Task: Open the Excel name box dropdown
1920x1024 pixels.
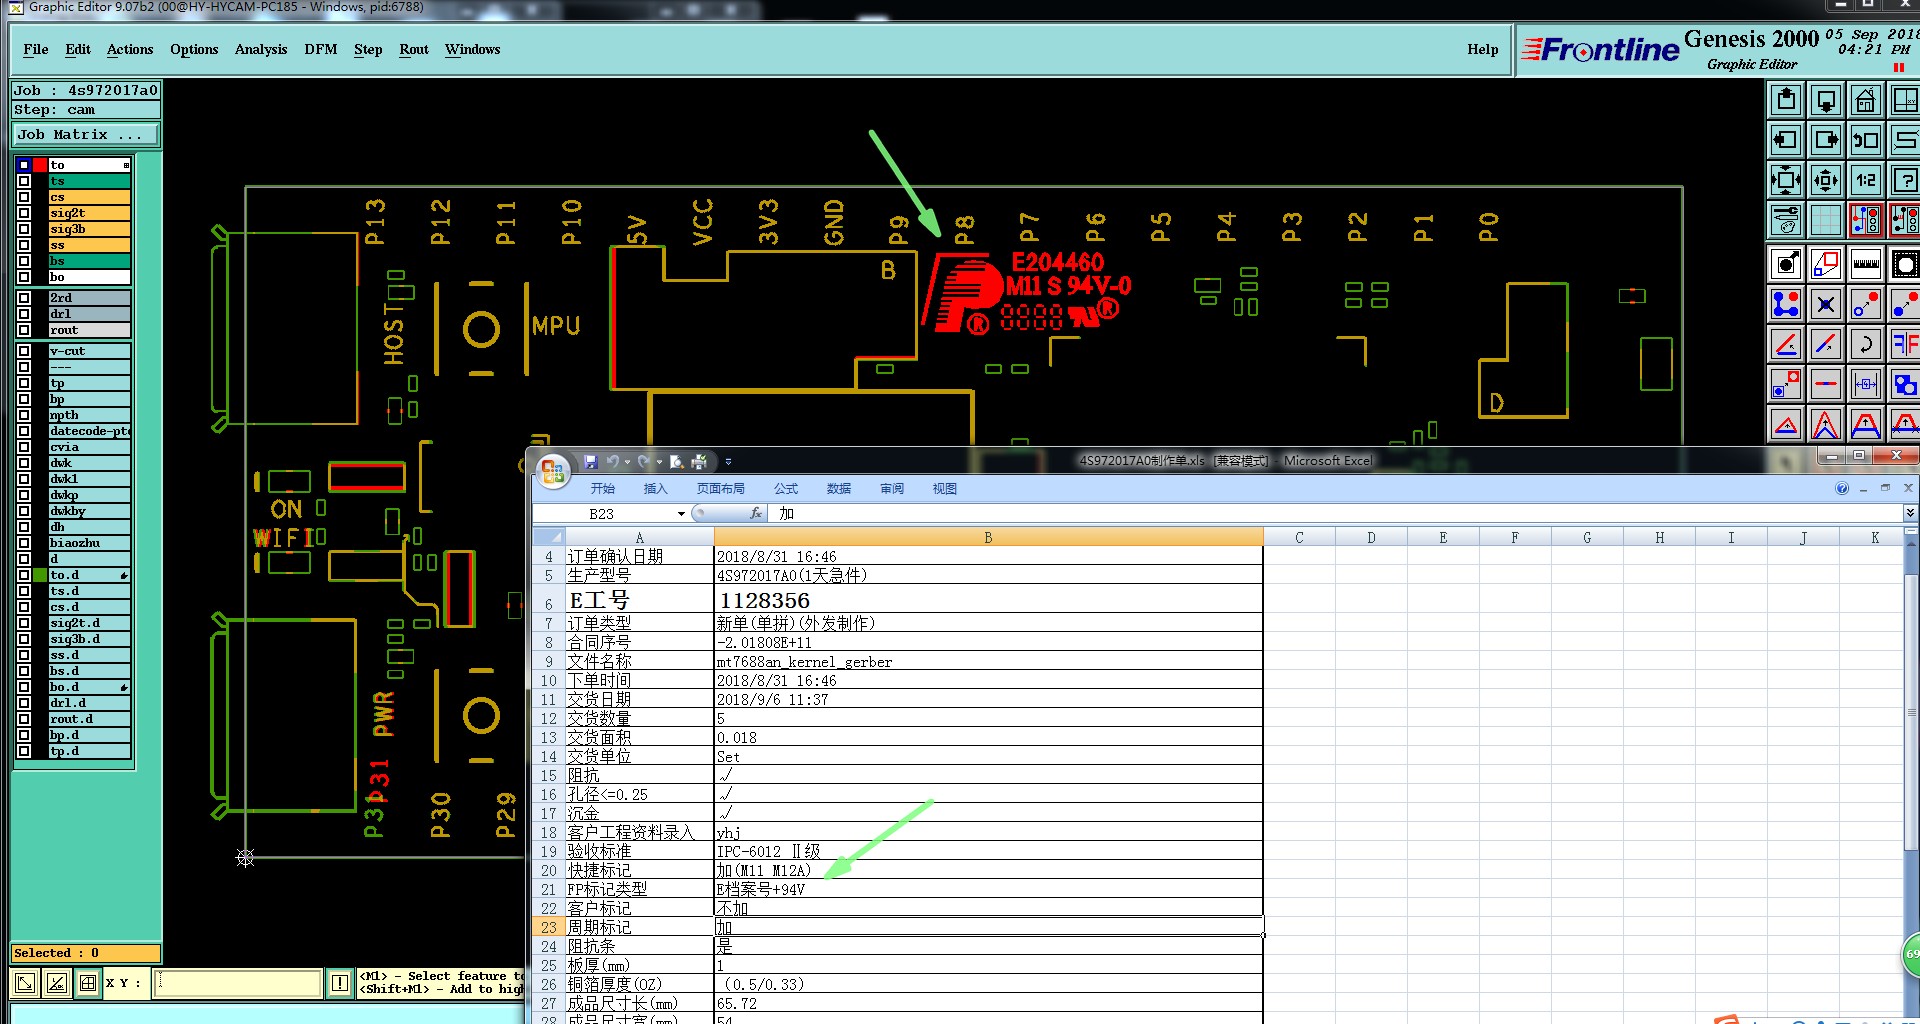Action: 681,514
